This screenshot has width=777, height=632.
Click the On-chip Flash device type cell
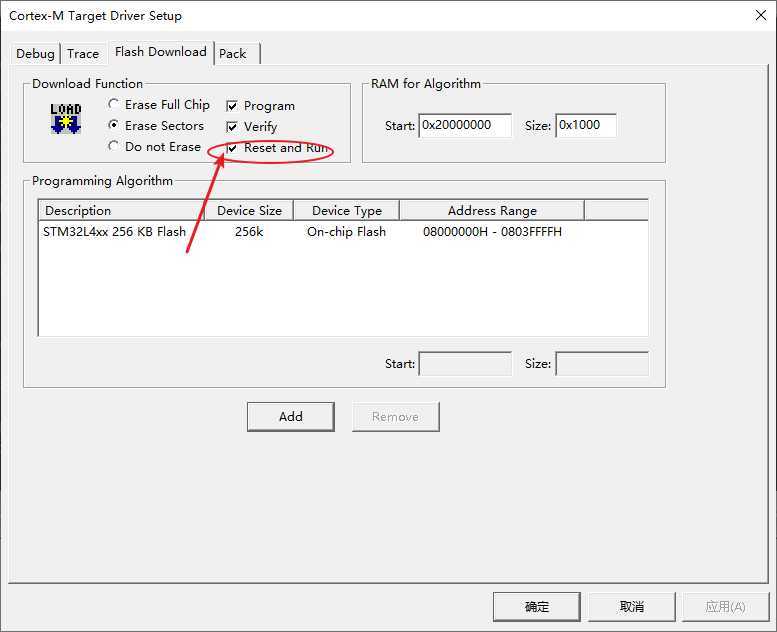pyautogui.click(x=346, y=231)
